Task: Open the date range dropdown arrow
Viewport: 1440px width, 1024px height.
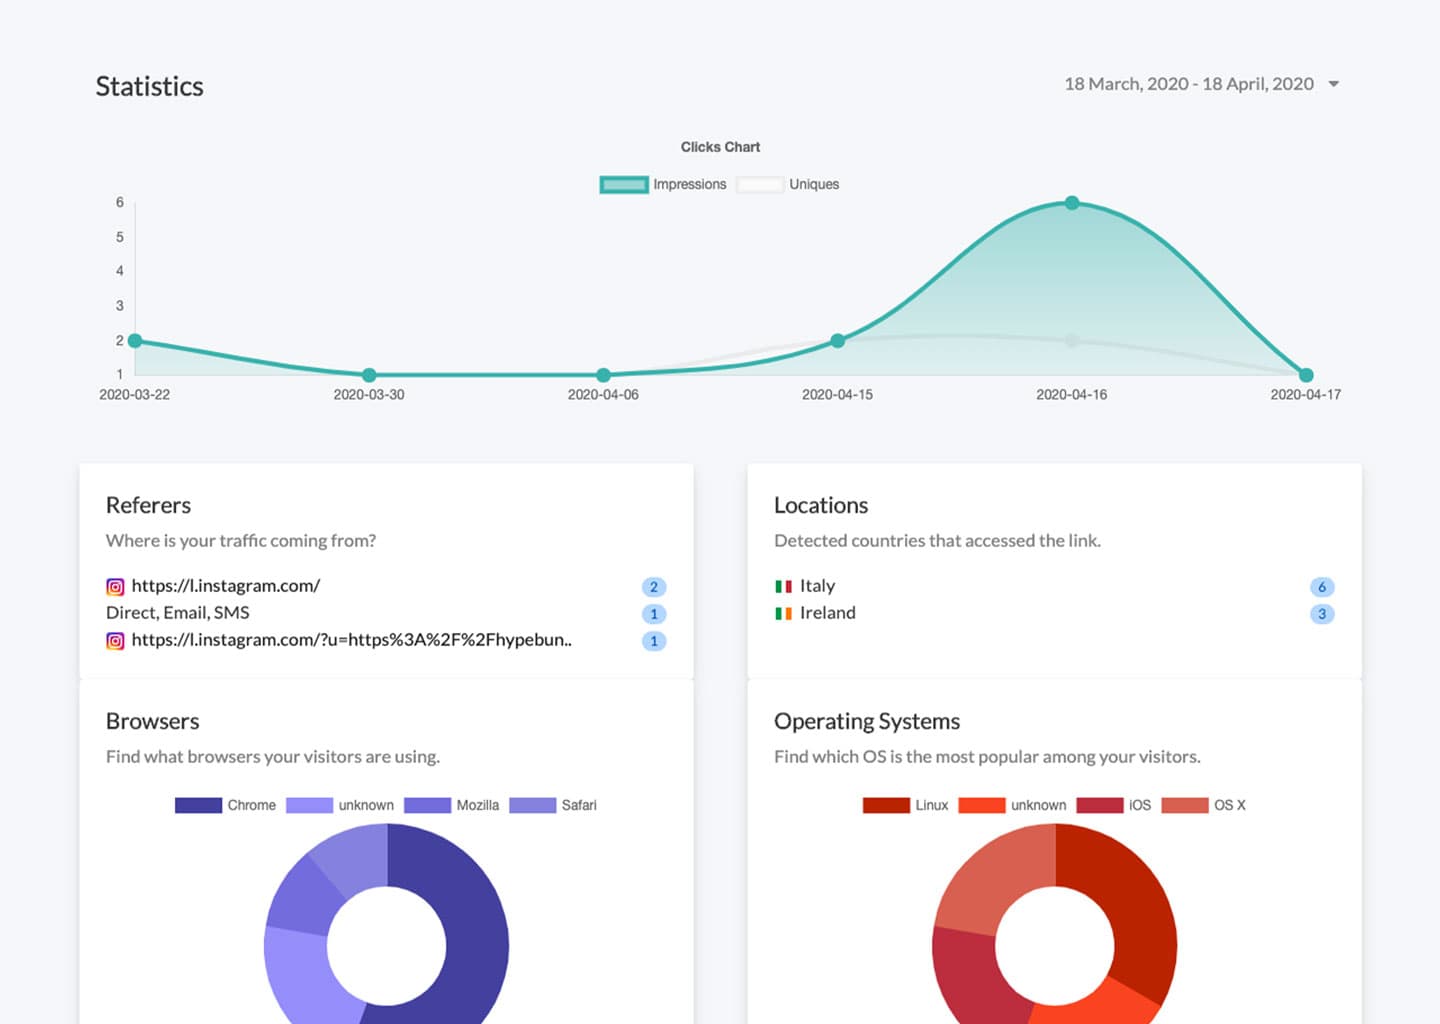Action: tap(1333, 85)
